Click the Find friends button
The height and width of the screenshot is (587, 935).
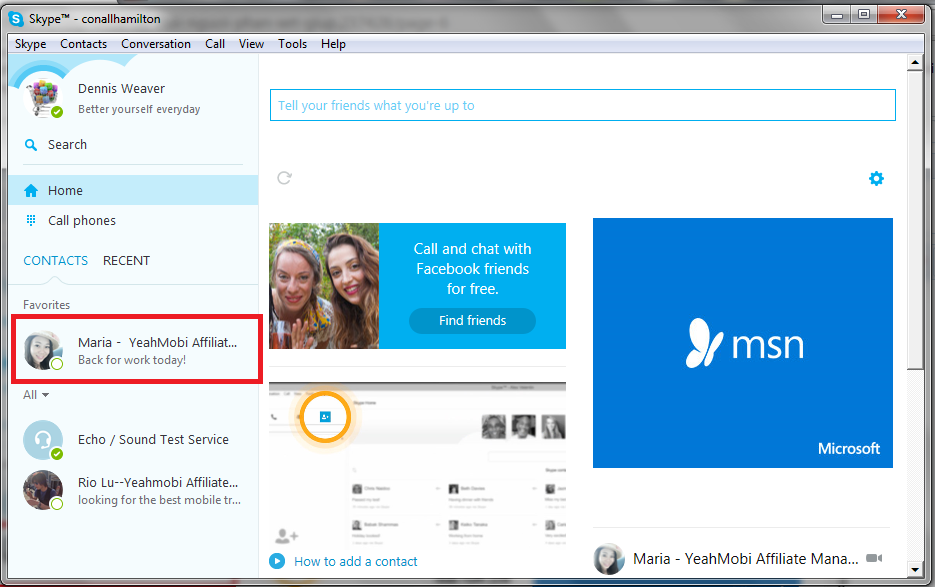coord(472,321)
